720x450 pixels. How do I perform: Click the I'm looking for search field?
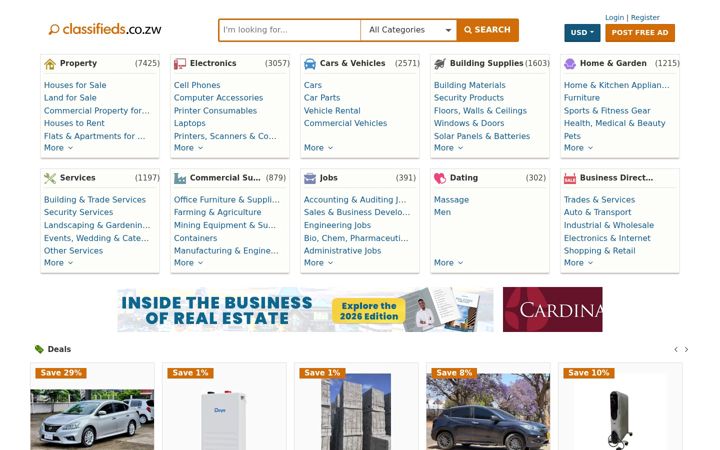coord(290,30)
